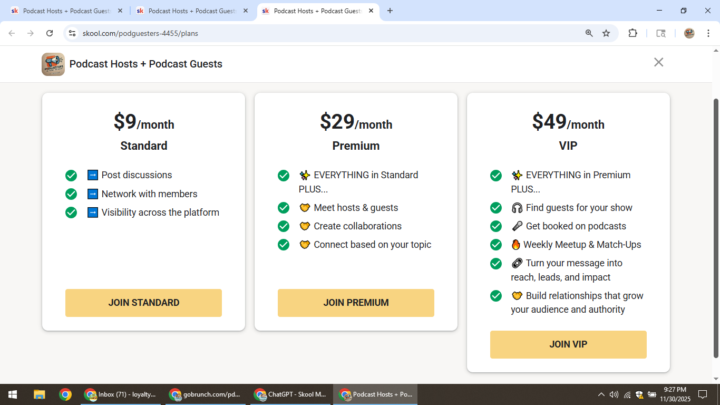
Task: Click the headphones icon for Find guests
Action: pyautogui.click(x=517, y=208)
